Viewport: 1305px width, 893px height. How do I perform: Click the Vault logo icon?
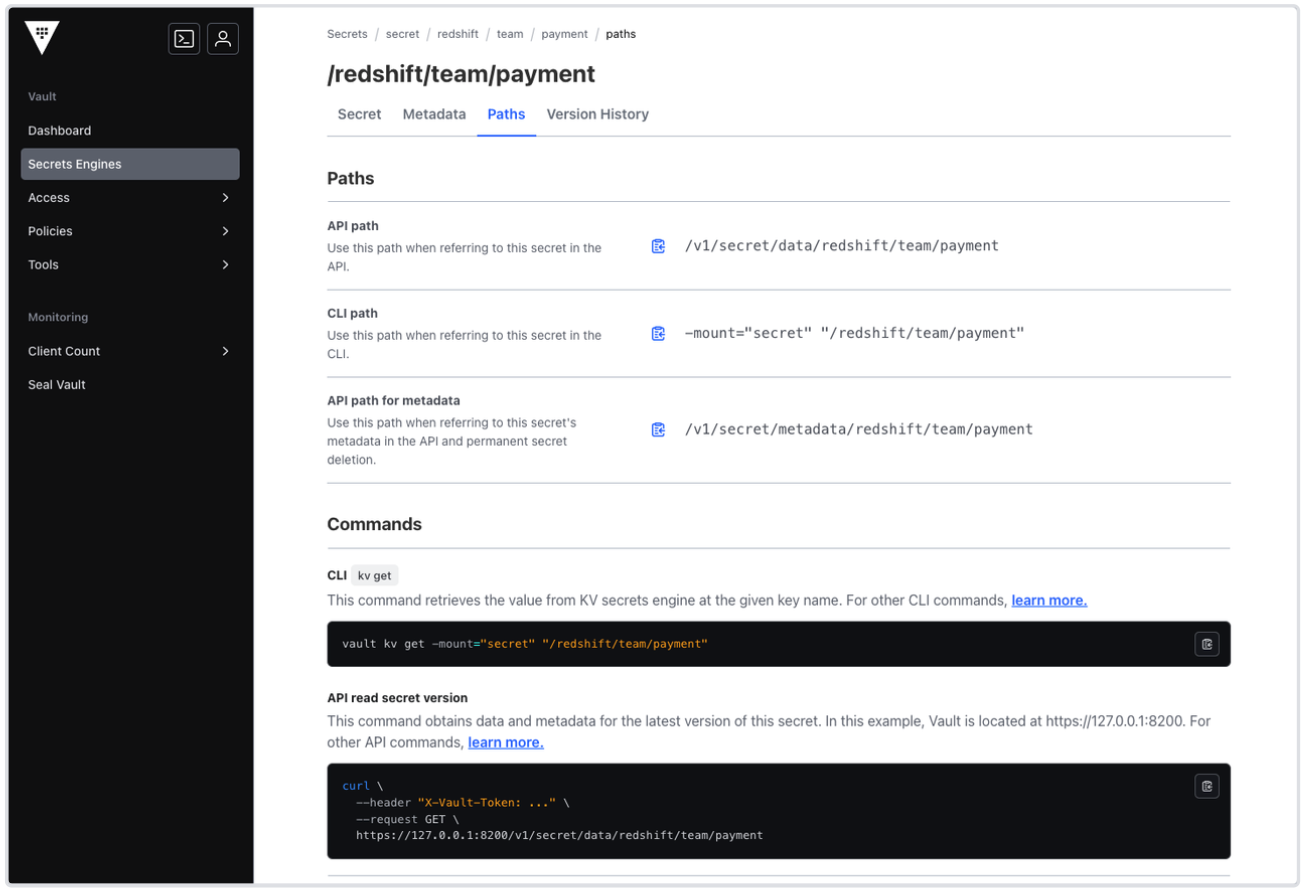[42, 38]
